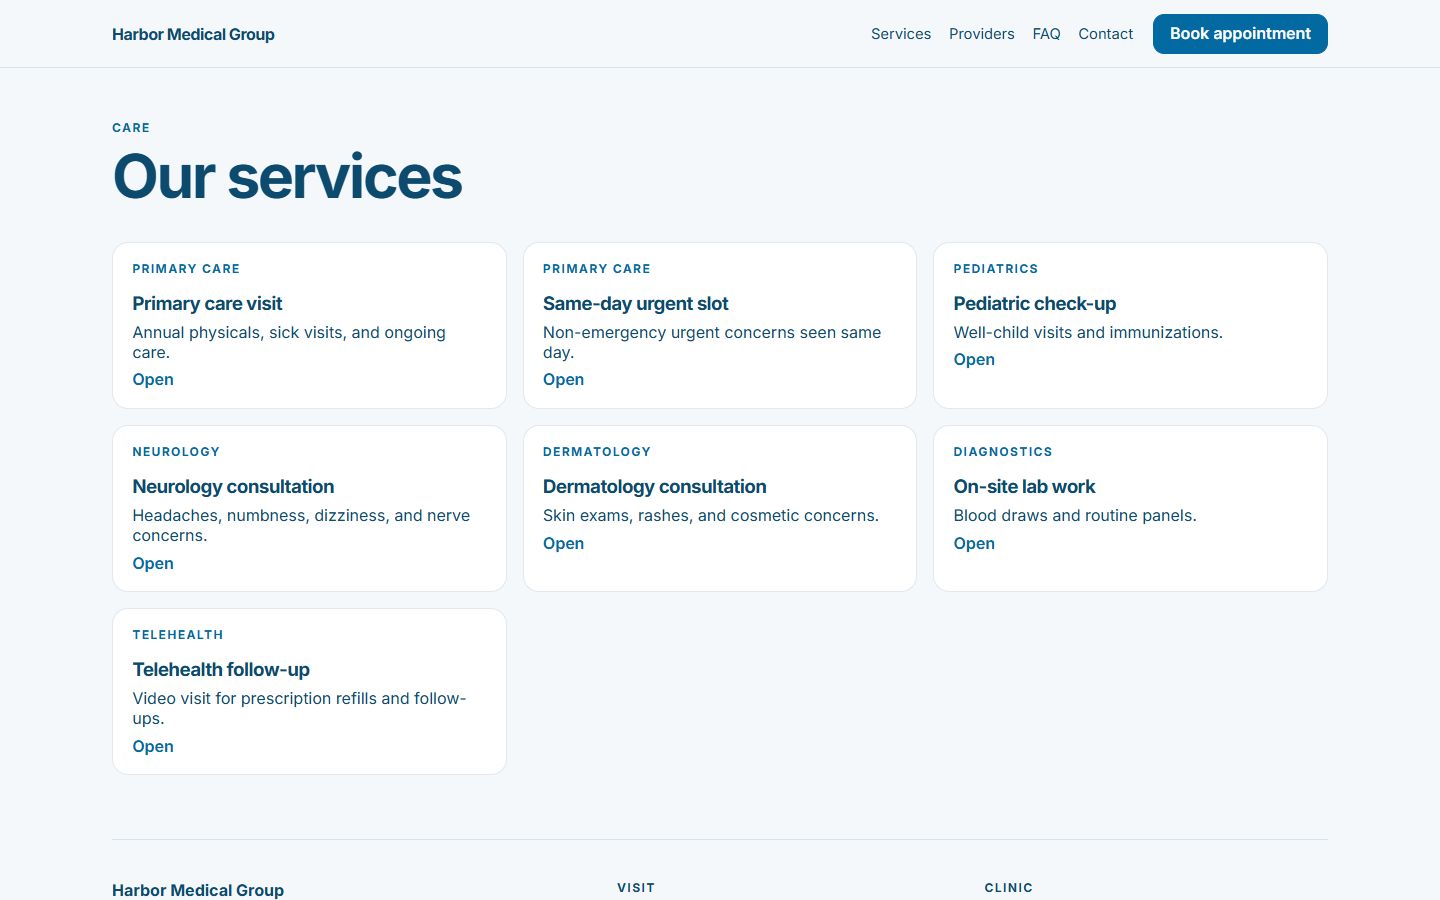The image size is (1440, 900).
Task: Open the Primary care visit service
Action: point(153,380)
